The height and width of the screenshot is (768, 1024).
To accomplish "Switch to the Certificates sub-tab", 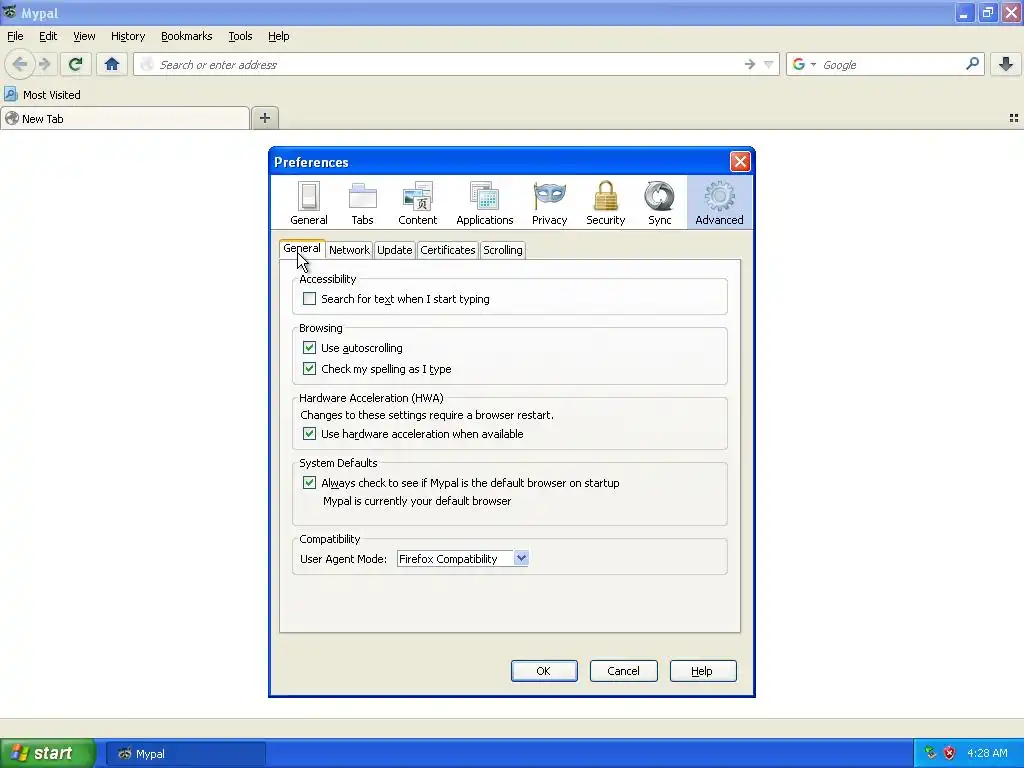I will (447, 249).
